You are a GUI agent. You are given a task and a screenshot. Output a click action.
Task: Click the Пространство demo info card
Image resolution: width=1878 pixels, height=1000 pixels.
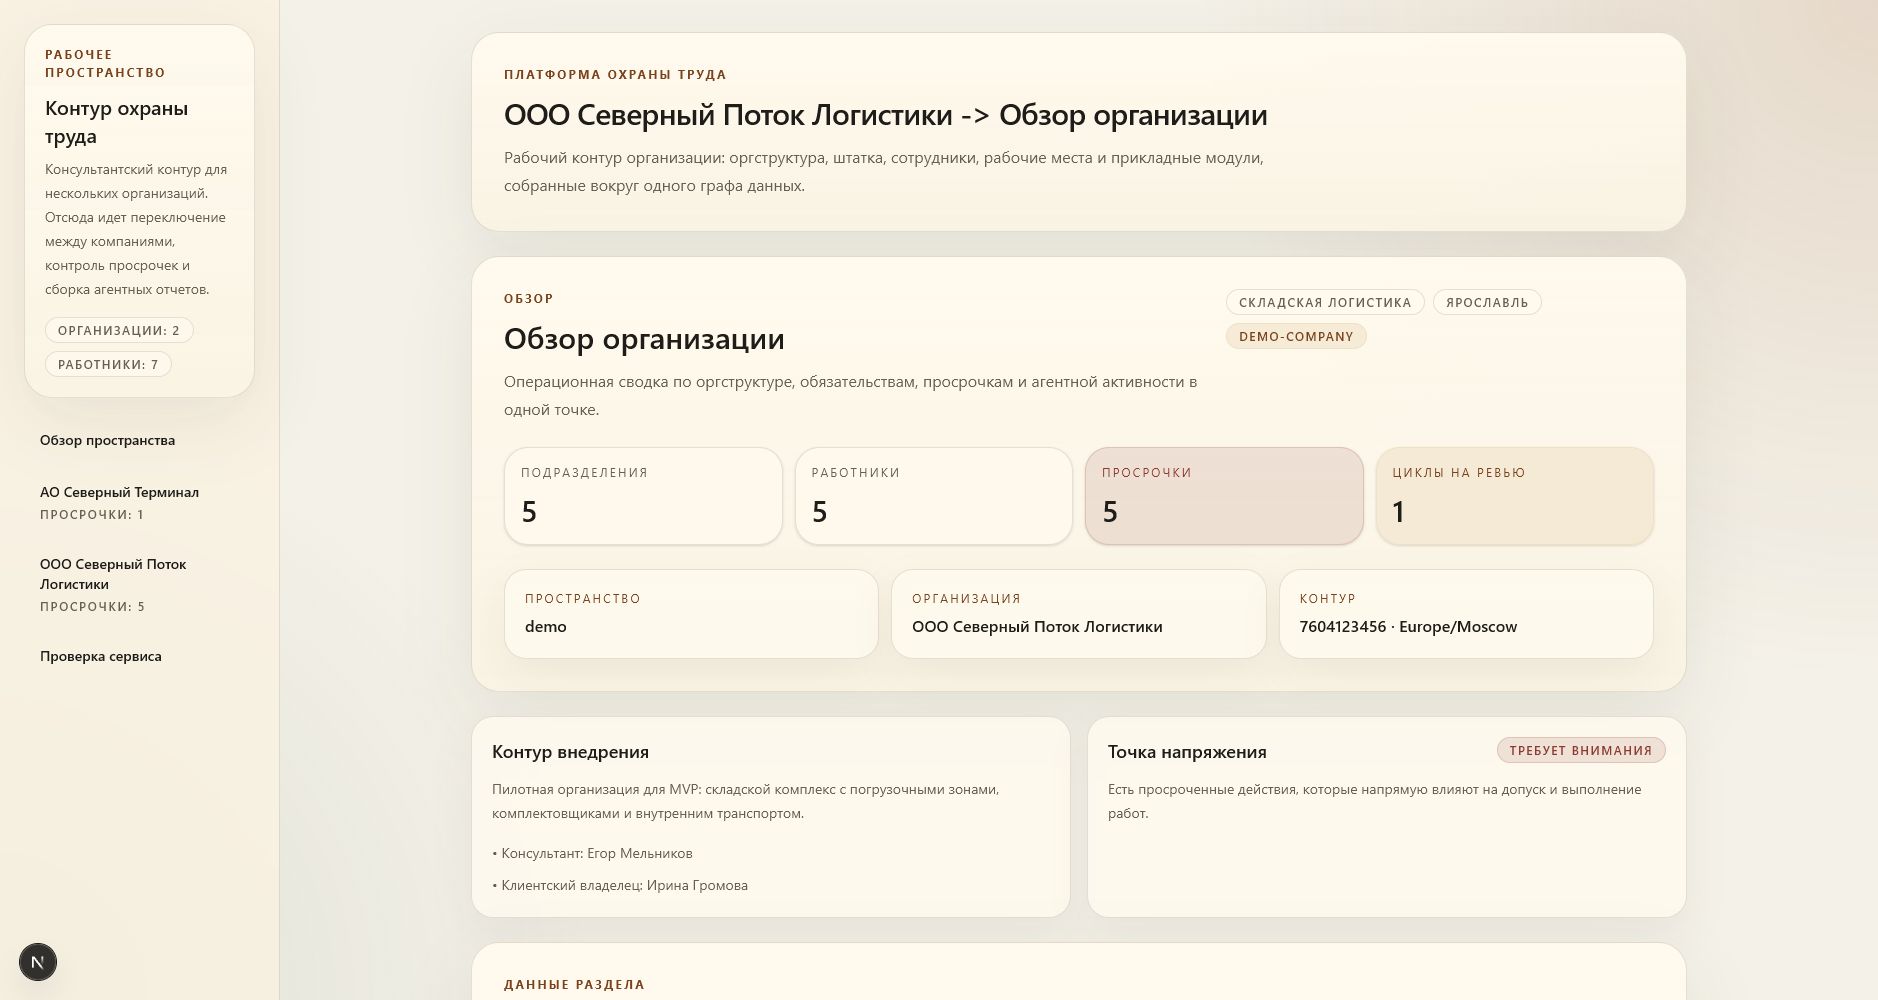coord(691,614)
